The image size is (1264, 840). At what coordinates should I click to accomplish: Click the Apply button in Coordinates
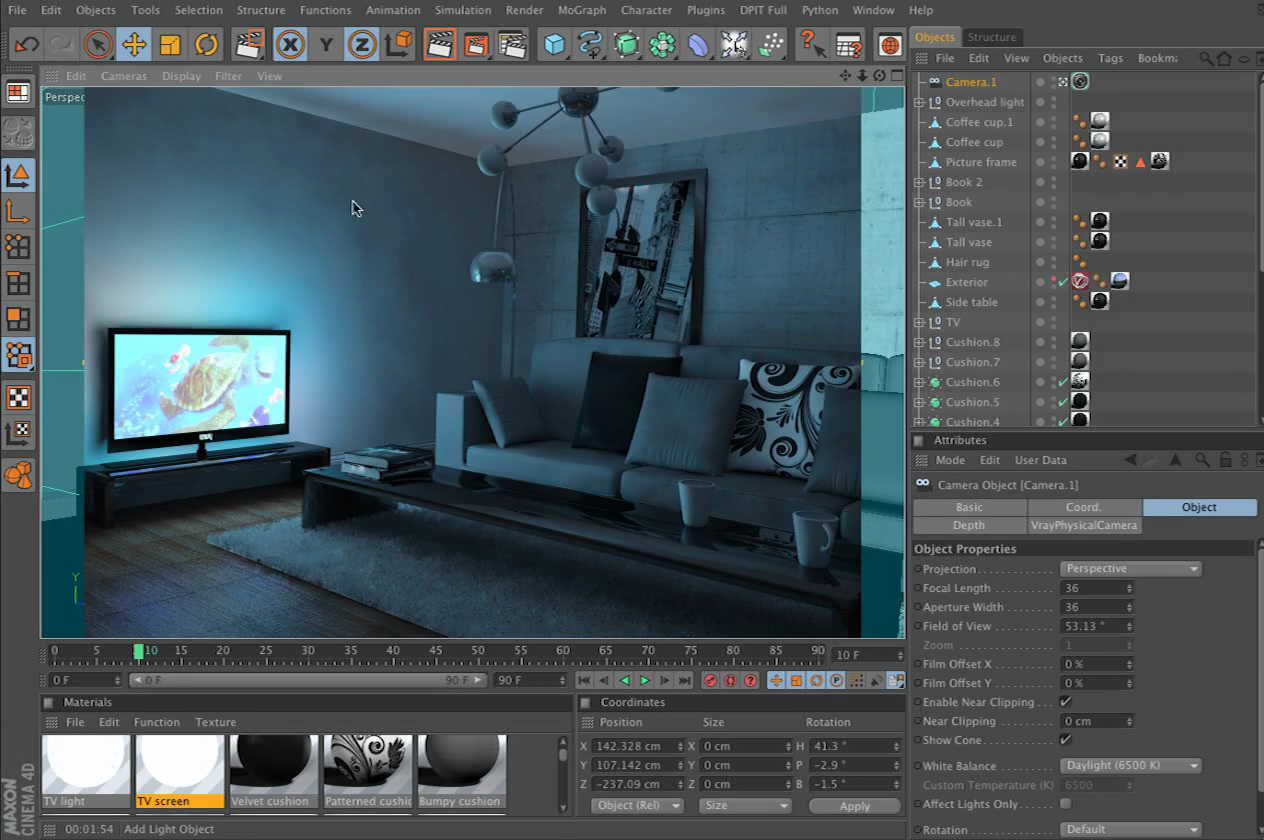click(x=854, y=806)
